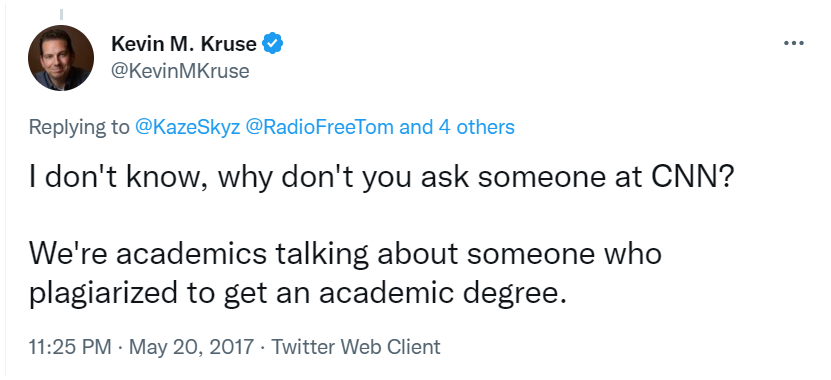
Task: Click the 11:25 PM timestamp
Action: click(x=70, y=347)
